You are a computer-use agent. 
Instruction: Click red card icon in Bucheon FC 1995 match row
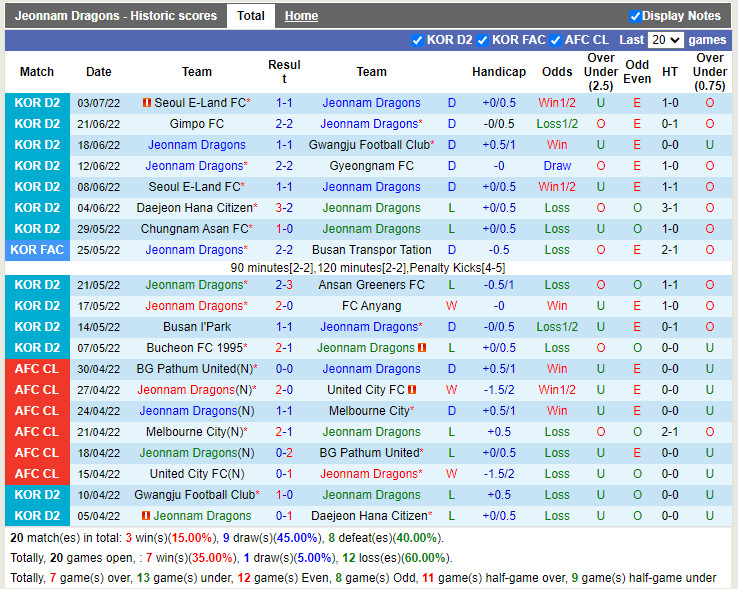[423, 348]
